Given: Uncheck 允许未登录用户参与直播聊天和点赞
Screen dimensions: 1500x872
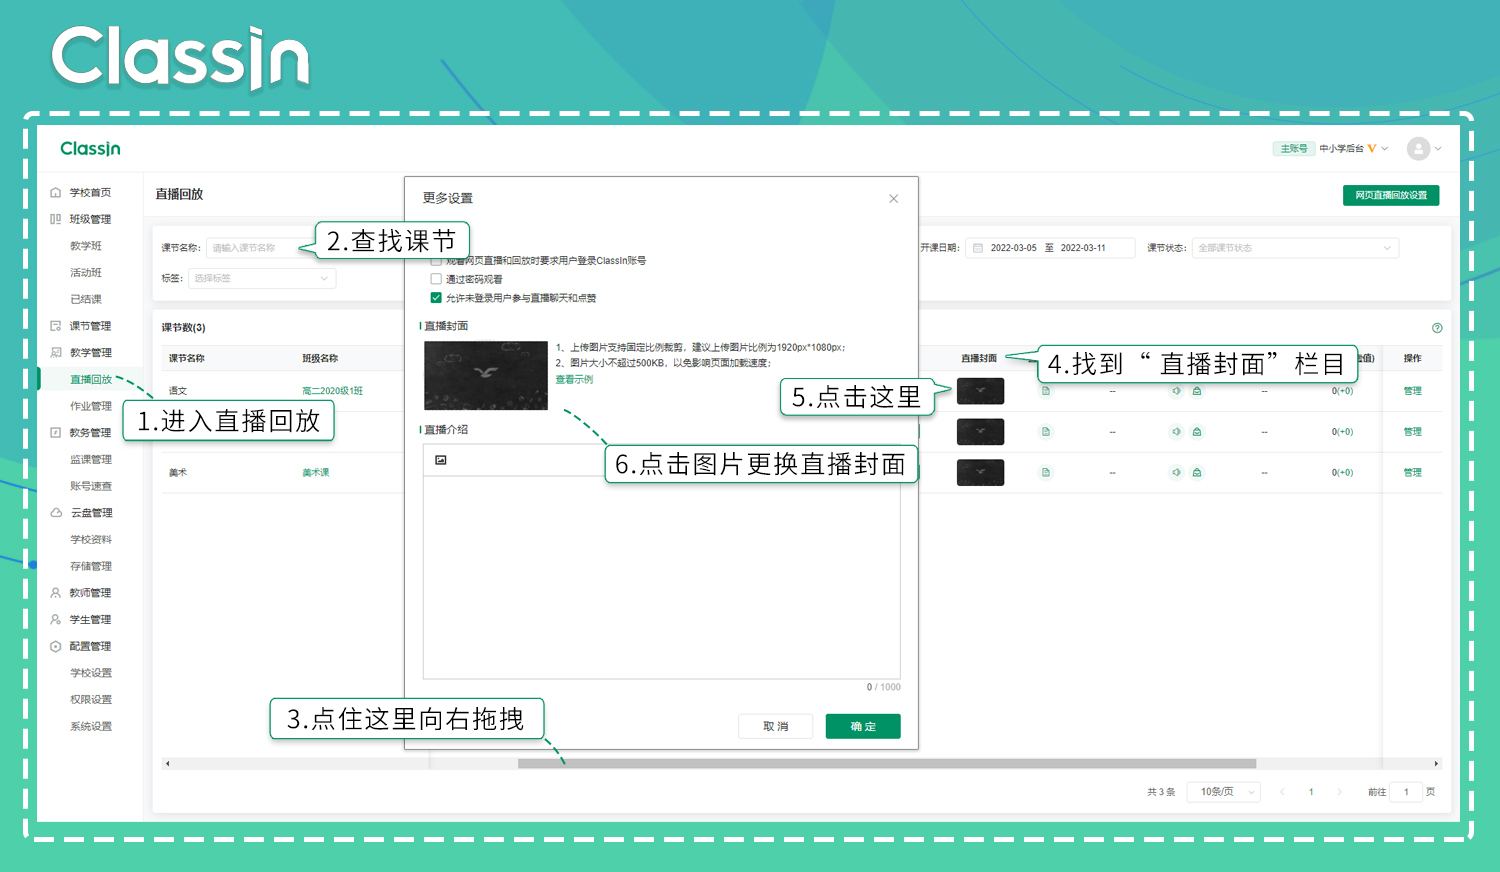Looking at the screenshot, I should pos(436,298).
